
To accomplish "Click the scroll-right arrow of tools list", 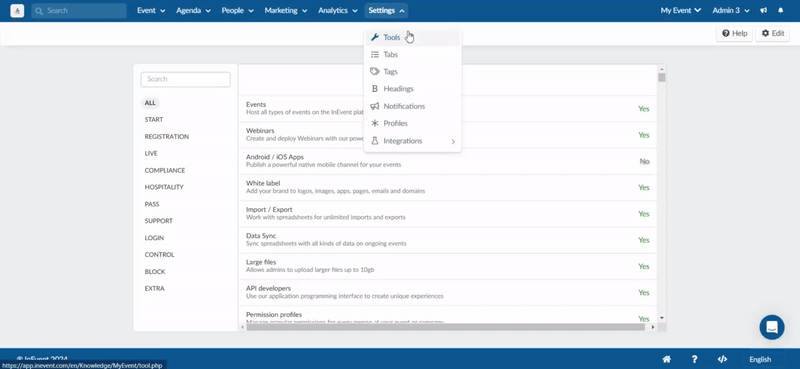I will click(654, 327).
